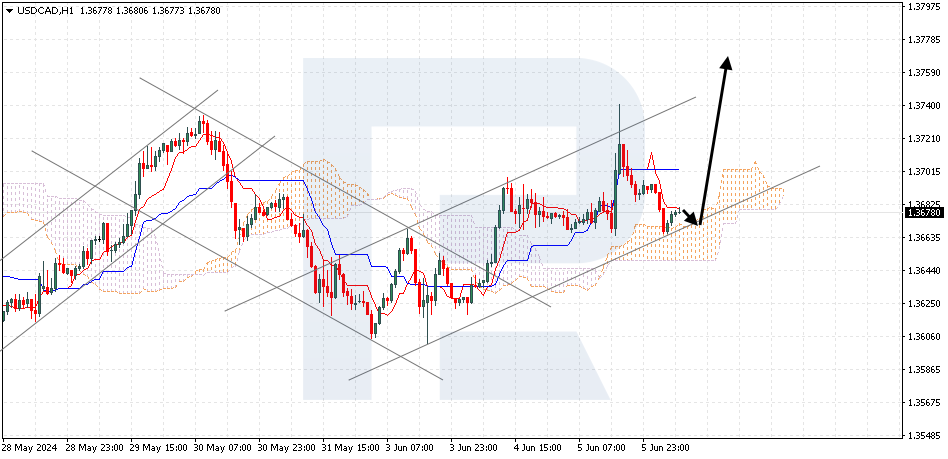
Task: Click the OHLC values 1.36778 1.36806 header text
Action: click(x=114, y=11)
